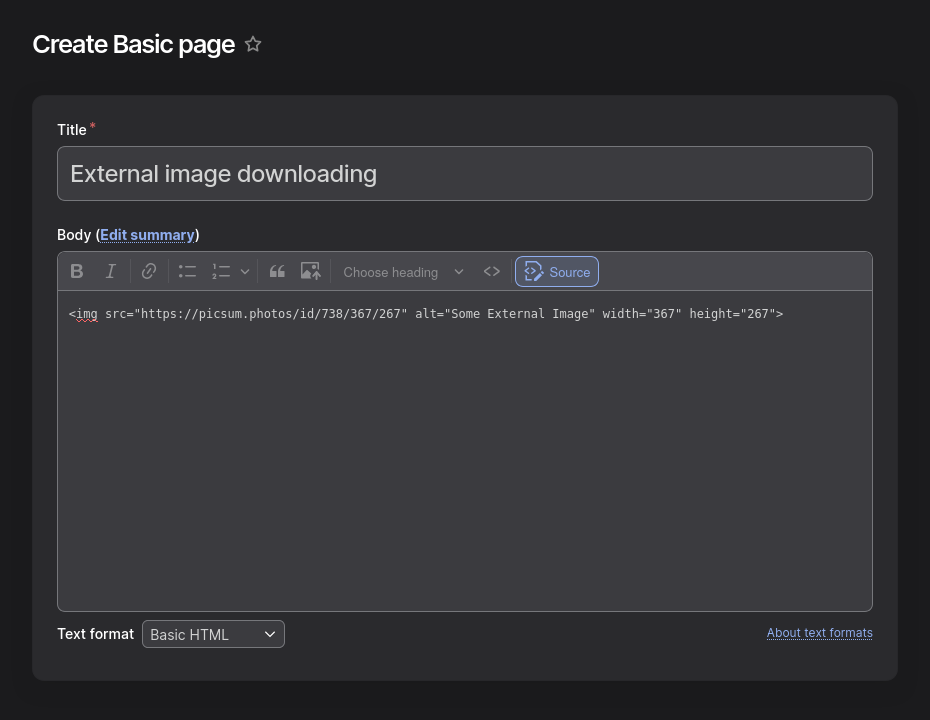Click inside the Body source textarea

[x=464, y=451]
